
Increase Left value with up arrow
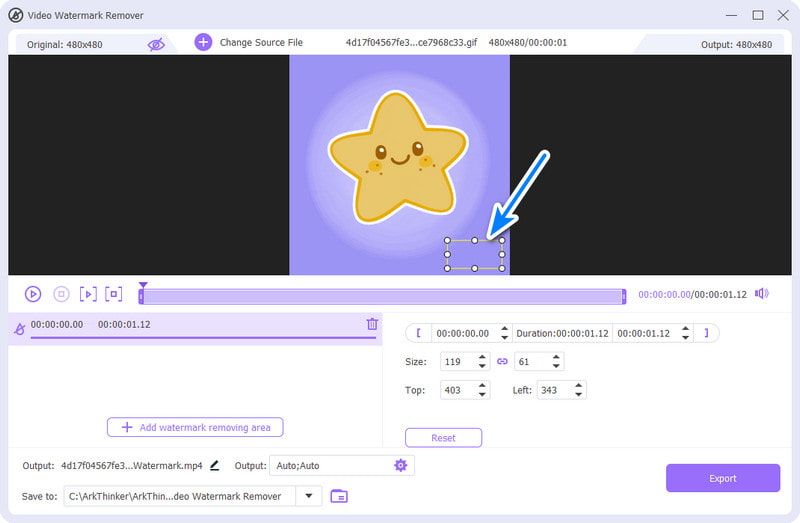pyautogui.click(x=579, y=386)
